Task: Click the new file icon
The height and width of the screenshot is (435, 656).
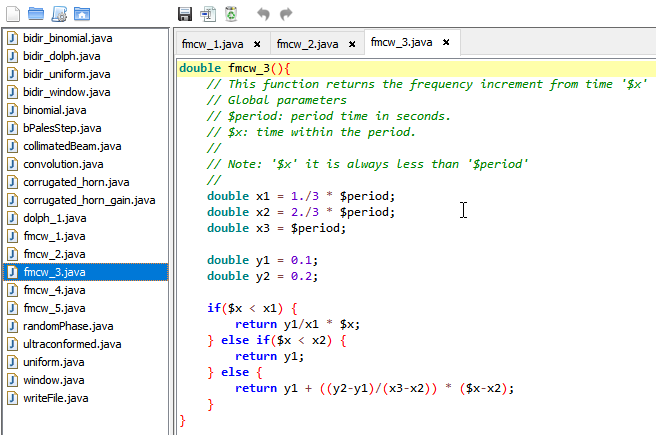Action: [13, 14]
